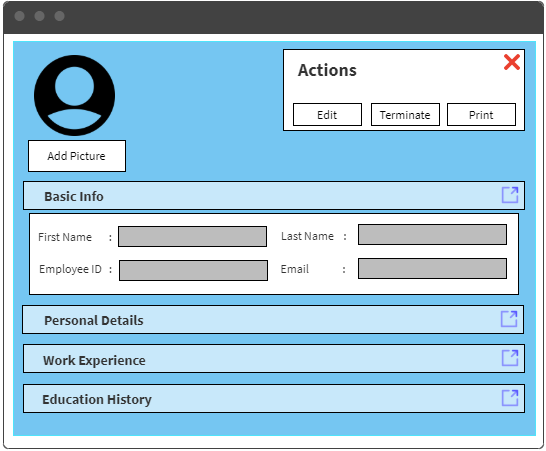
Task: Open the Personal Details pop-out icon
Action: (509, 319)
